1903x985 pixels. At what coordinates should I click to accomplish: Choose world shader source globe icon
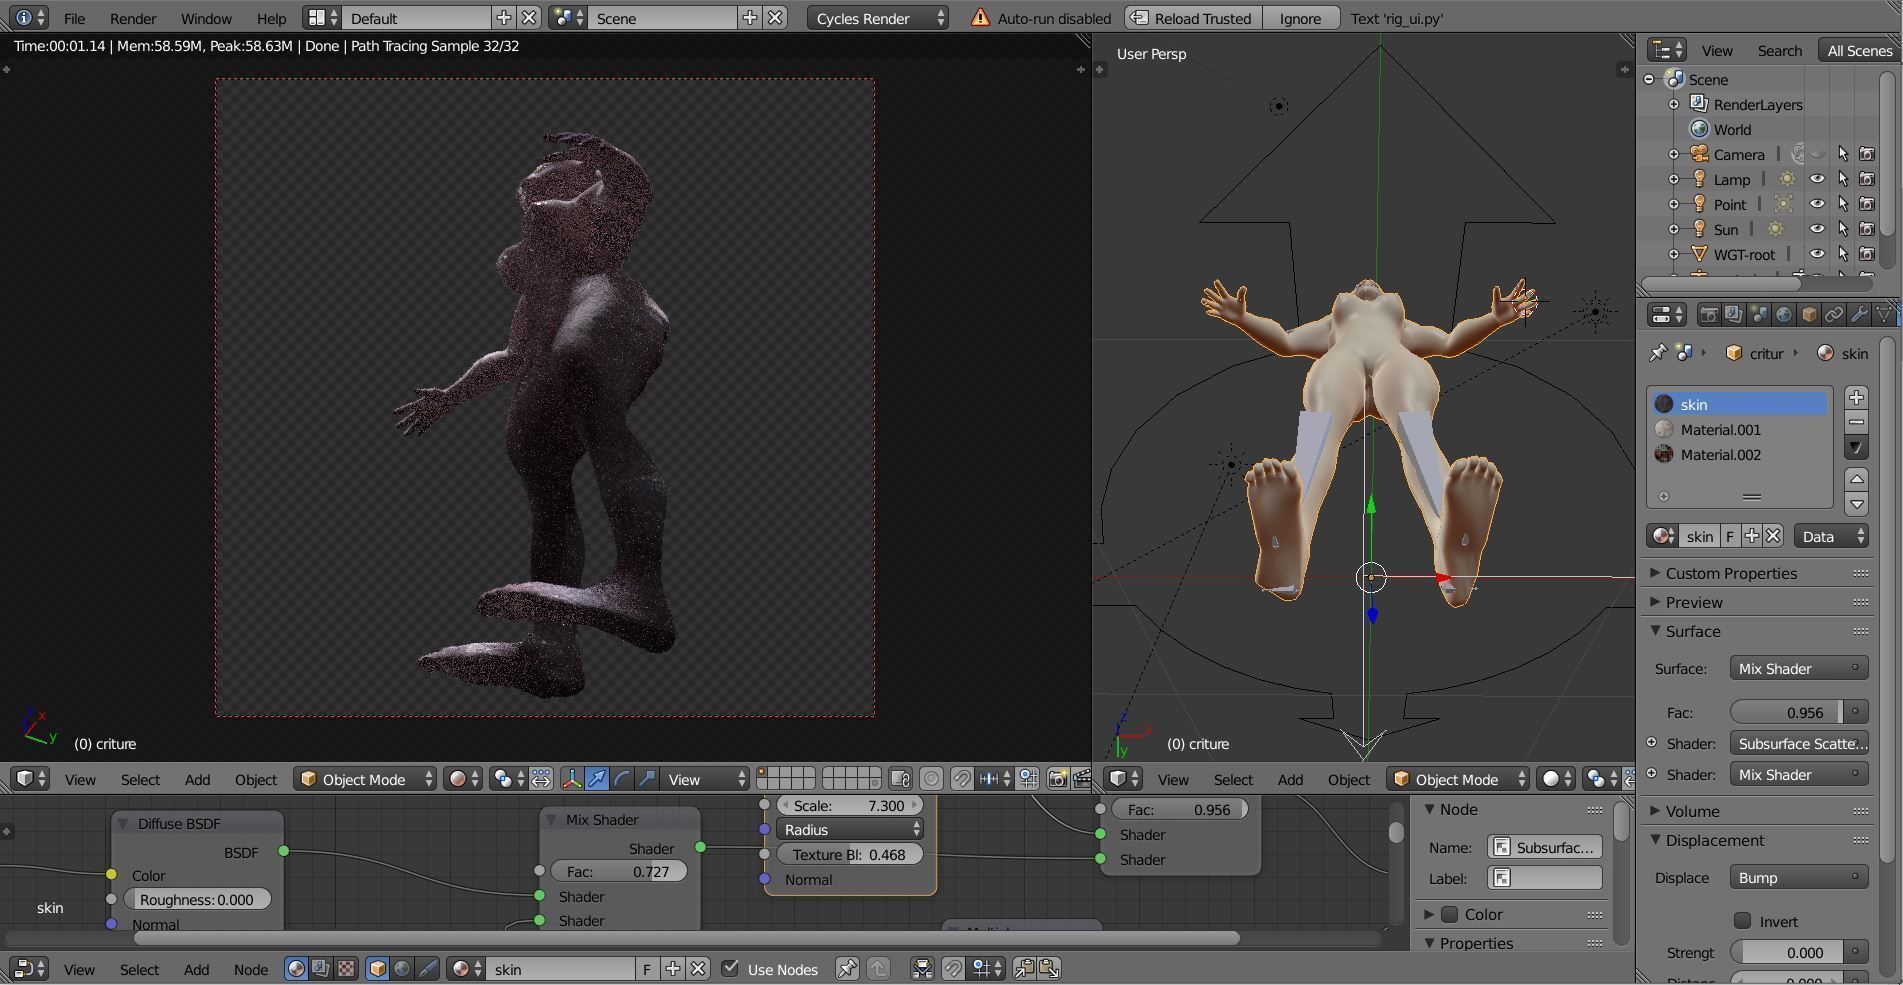click(x=402, y=969)
